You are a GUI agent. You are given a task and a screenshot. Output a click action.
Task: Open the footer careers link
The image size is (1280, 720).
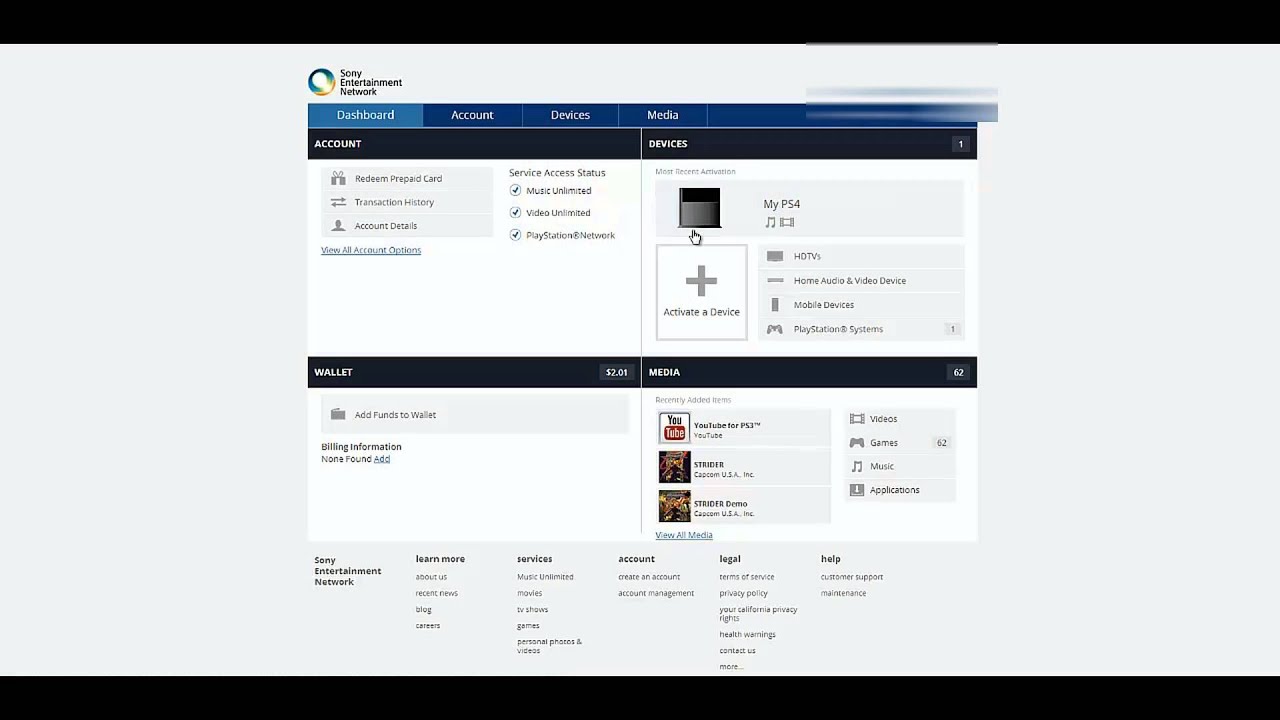pyautogui.click(x=428, y=625)
